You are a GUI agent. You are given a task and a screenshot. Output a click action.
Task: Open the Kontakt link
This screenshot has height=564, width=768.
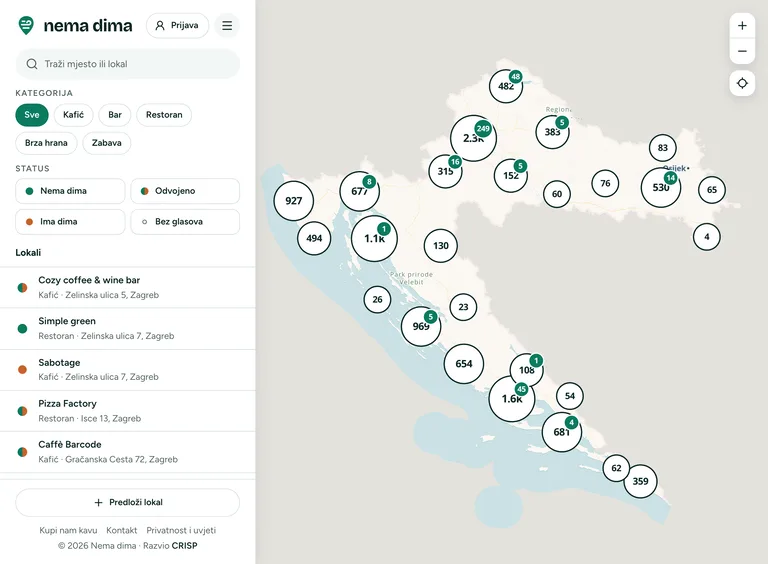pyautogui.click(x=121, y=530)
